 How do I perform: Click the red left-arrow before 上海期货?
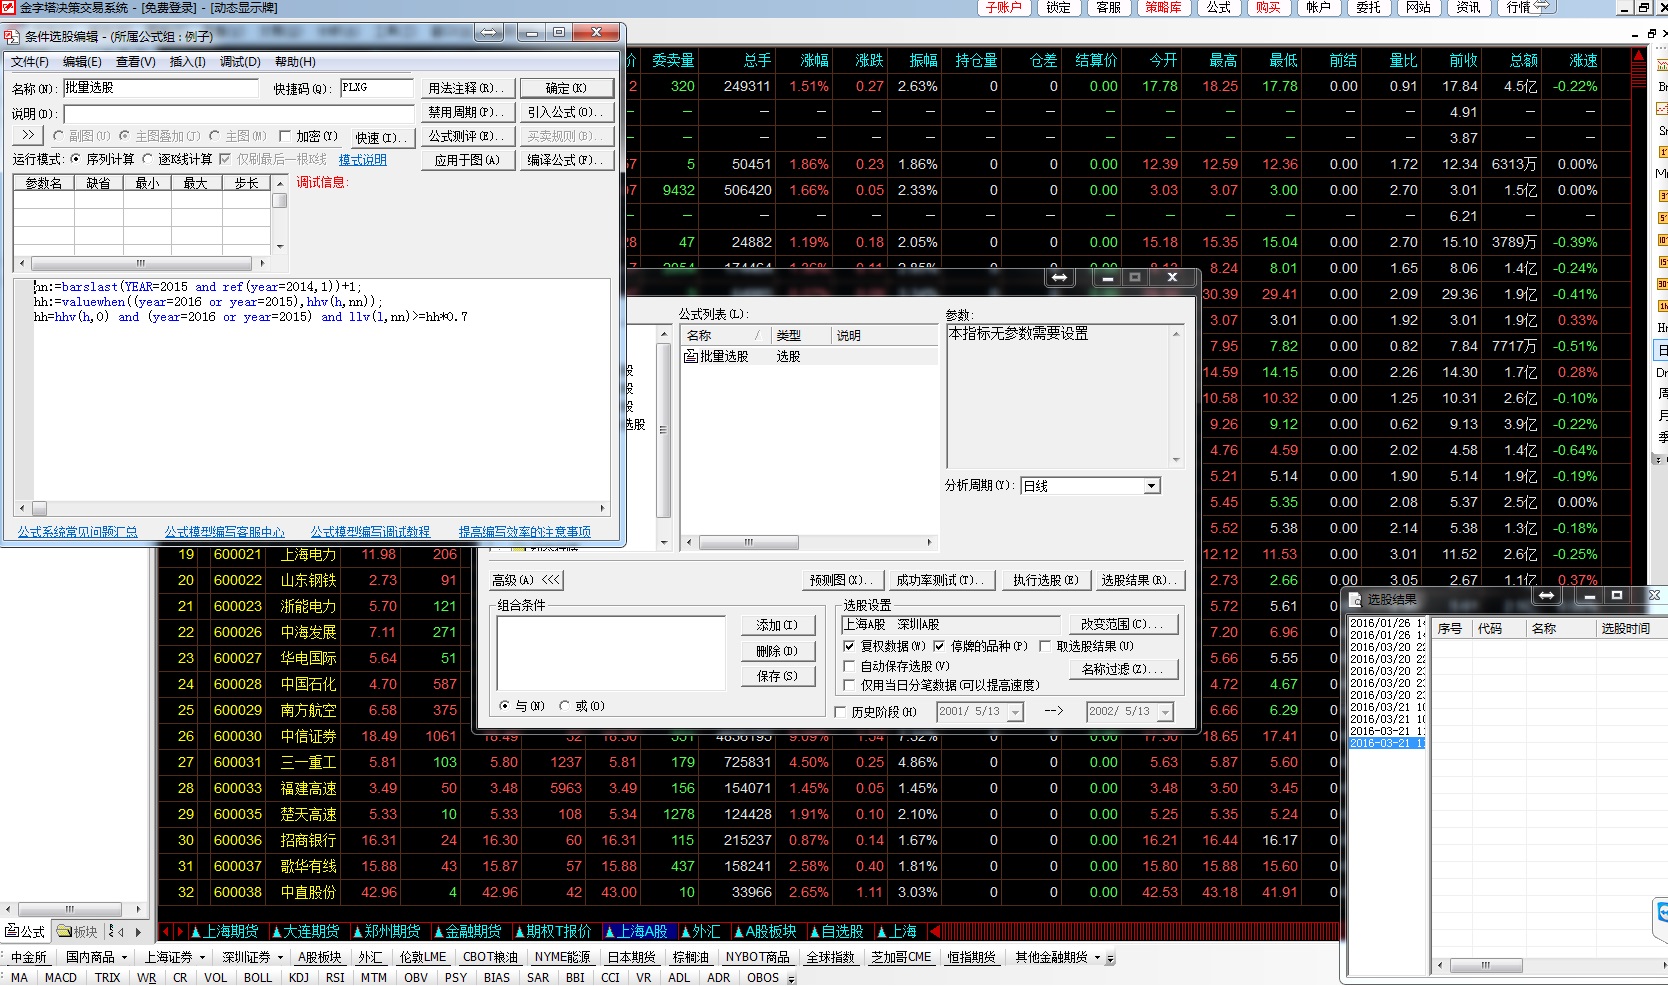[x=166, y=931]
